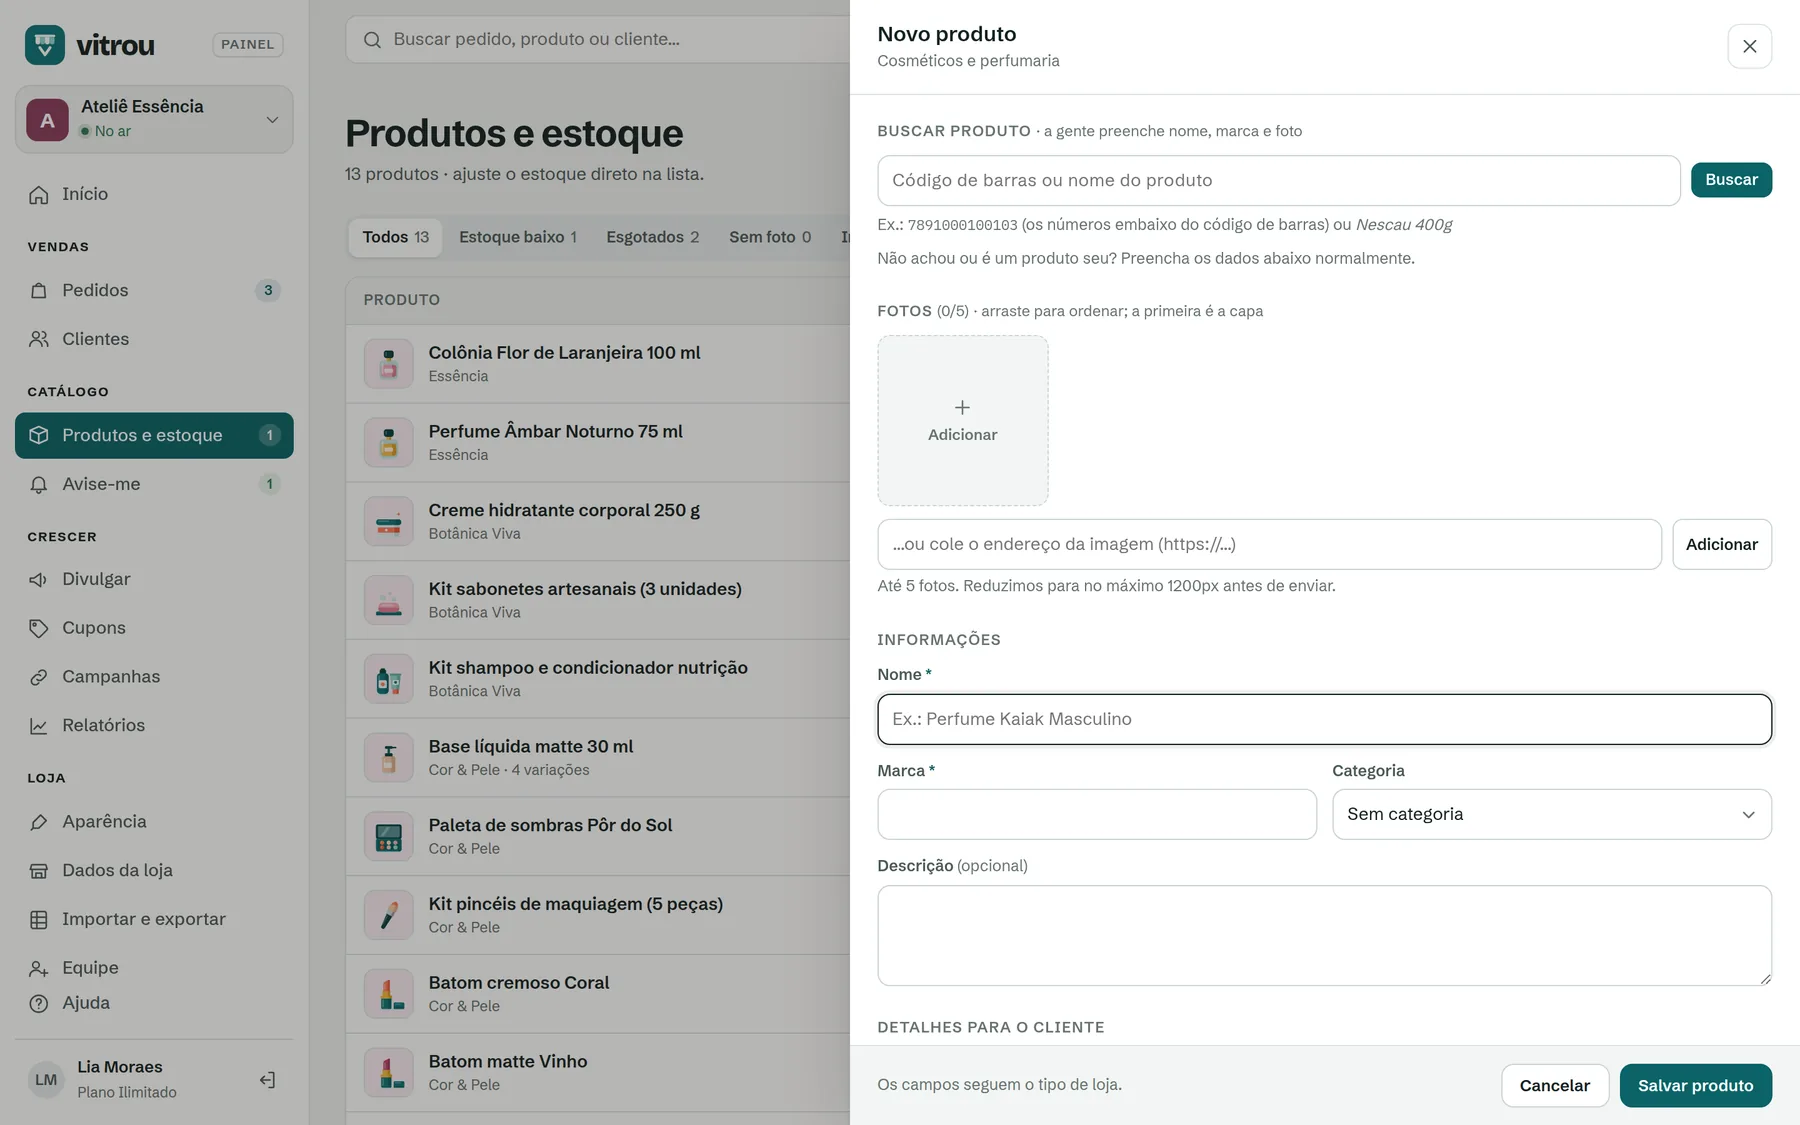The width and height of the screenshot is (1800, 1125).
Task: Open the Categoria dropdown
Action: pos(1552,814)
